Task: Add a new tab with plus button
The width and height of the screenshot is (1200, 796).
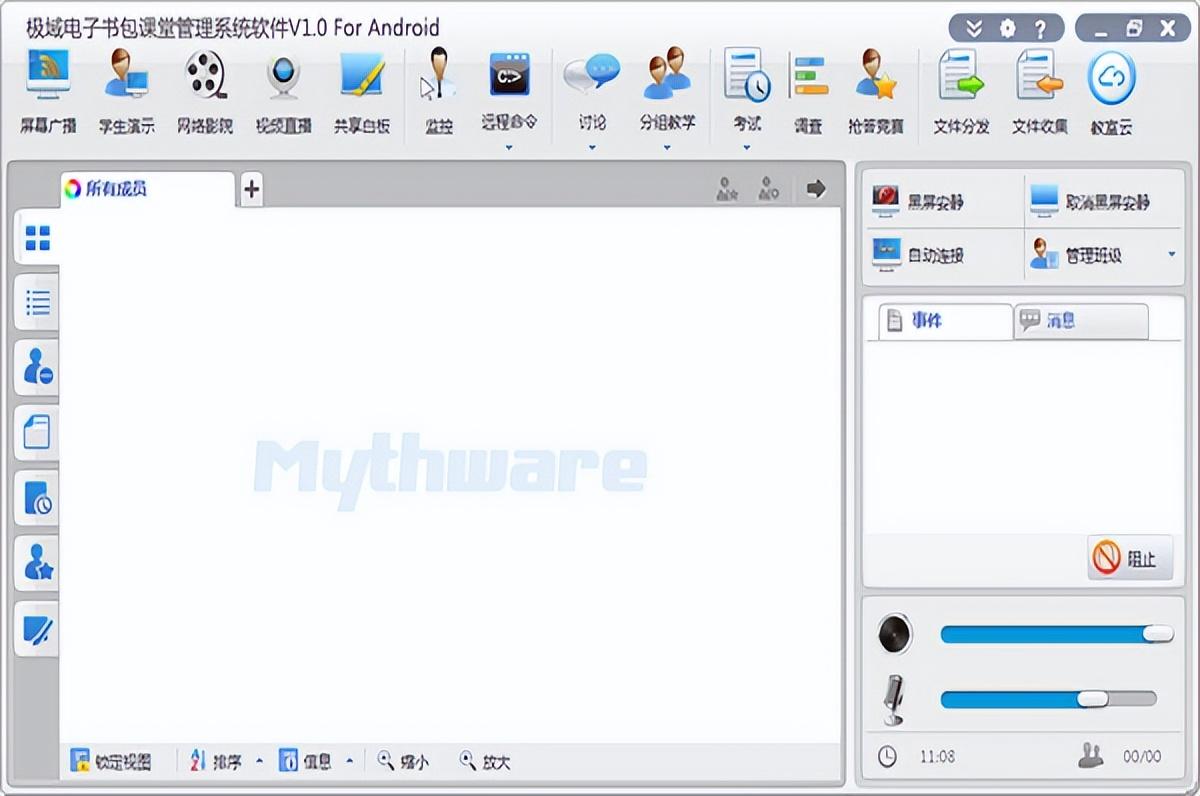Action: pos(251,188)
